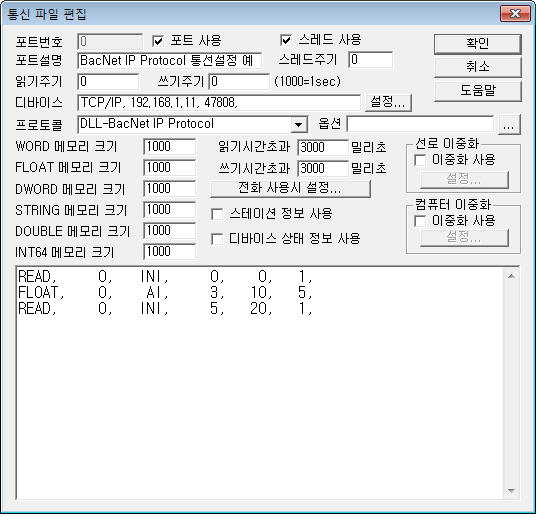536x514 pixels.
Task: Click DLL-BacNet IP Protocol combo box
Action: 192,124
